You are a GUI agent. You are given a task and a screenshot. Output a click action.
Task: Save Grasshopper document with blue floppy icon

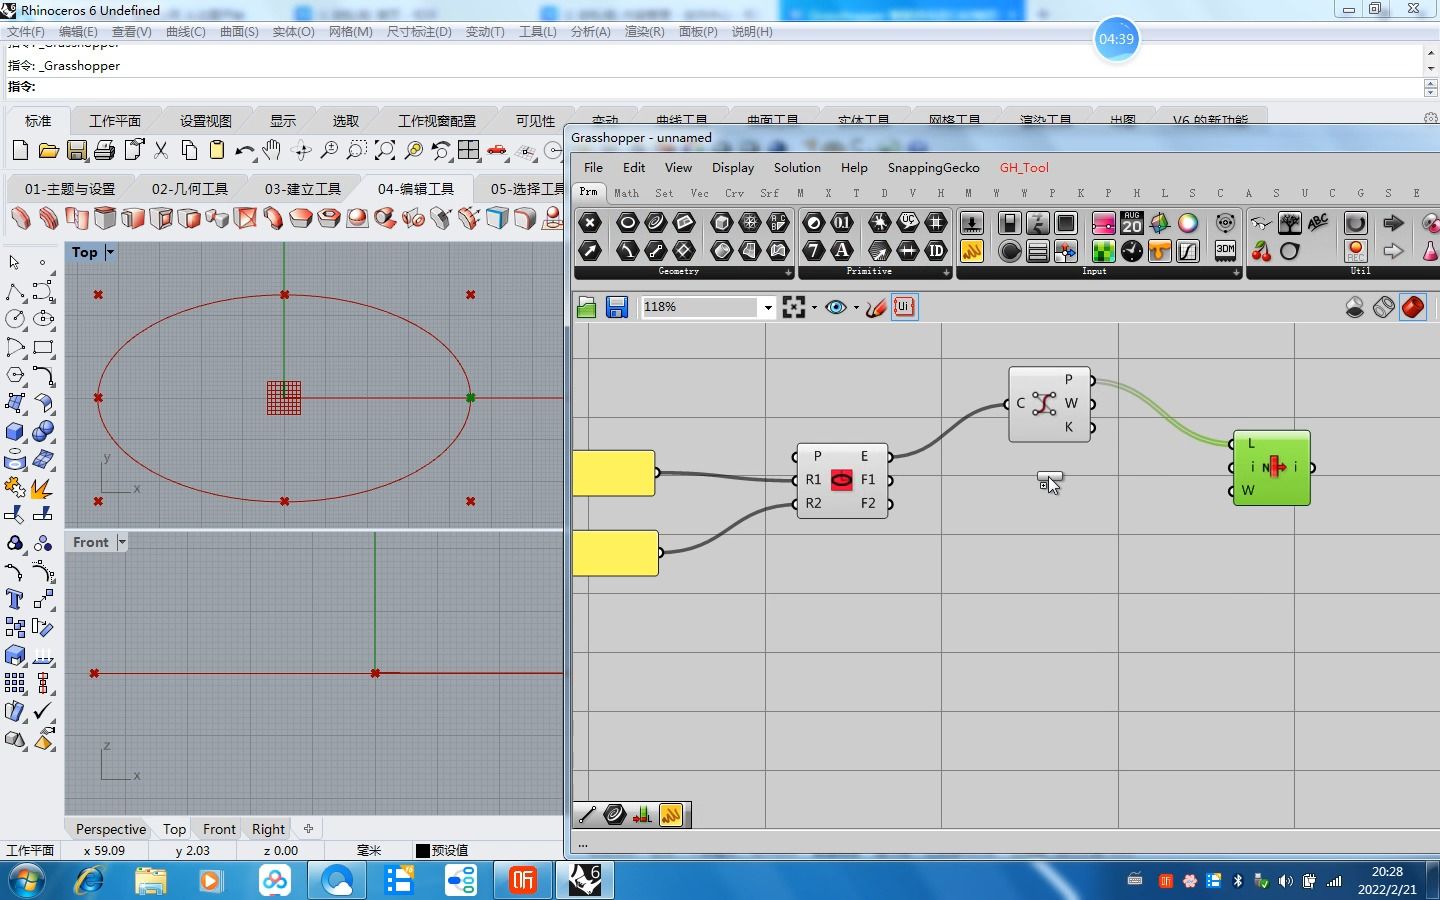617,307
